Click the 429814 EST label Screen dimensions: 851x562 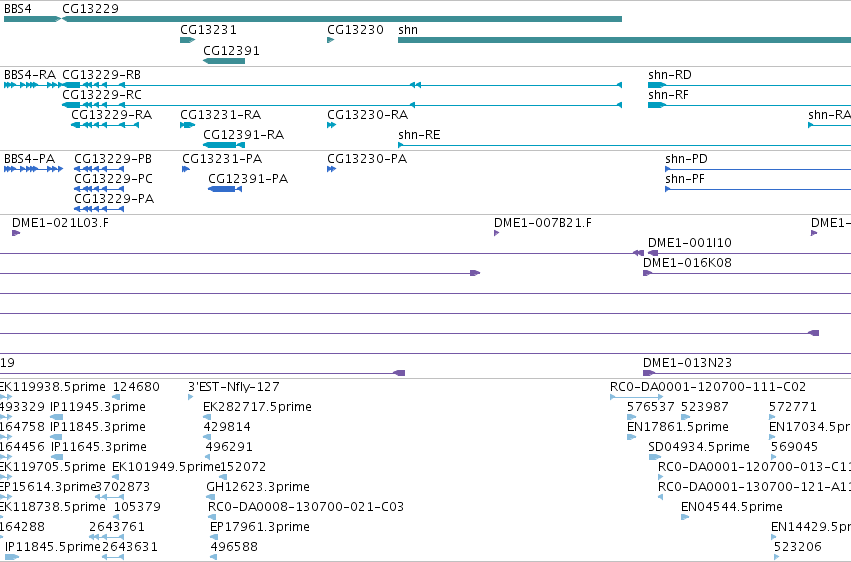click(227, 427)
